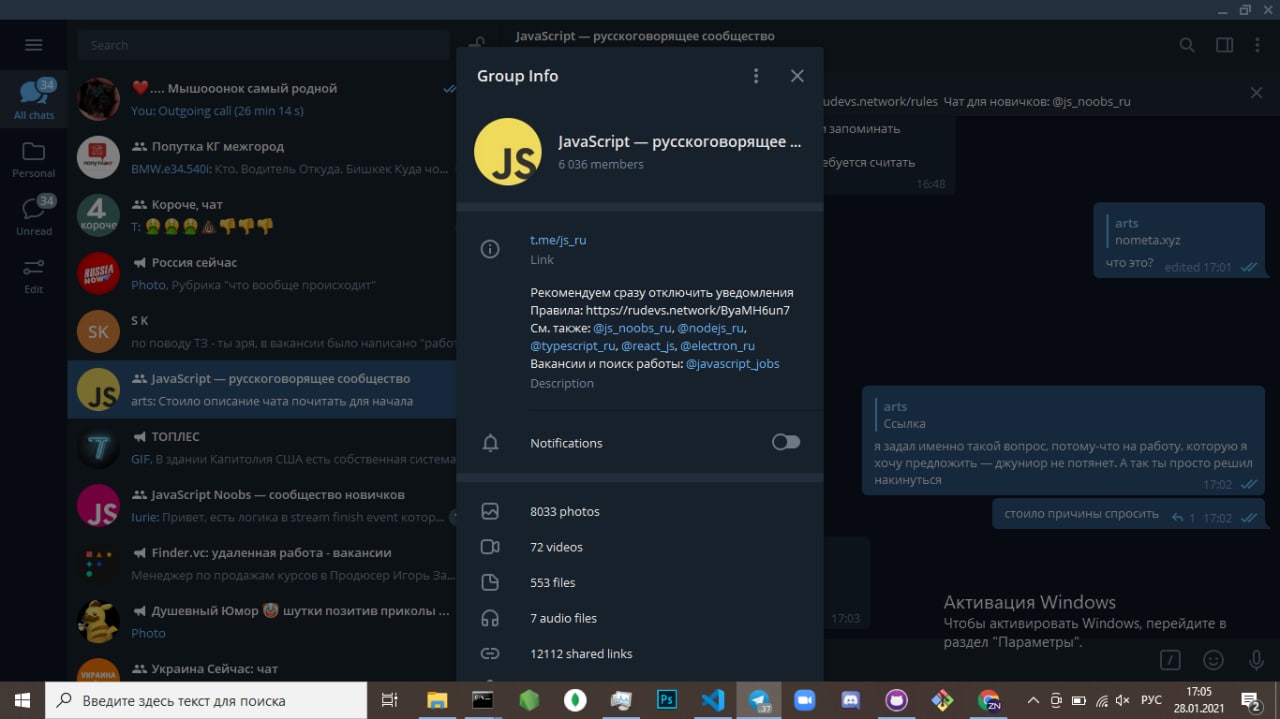The image size is (1280, 719).
Task: Open the Мышооонок самый родной chat
Action: 262,99
